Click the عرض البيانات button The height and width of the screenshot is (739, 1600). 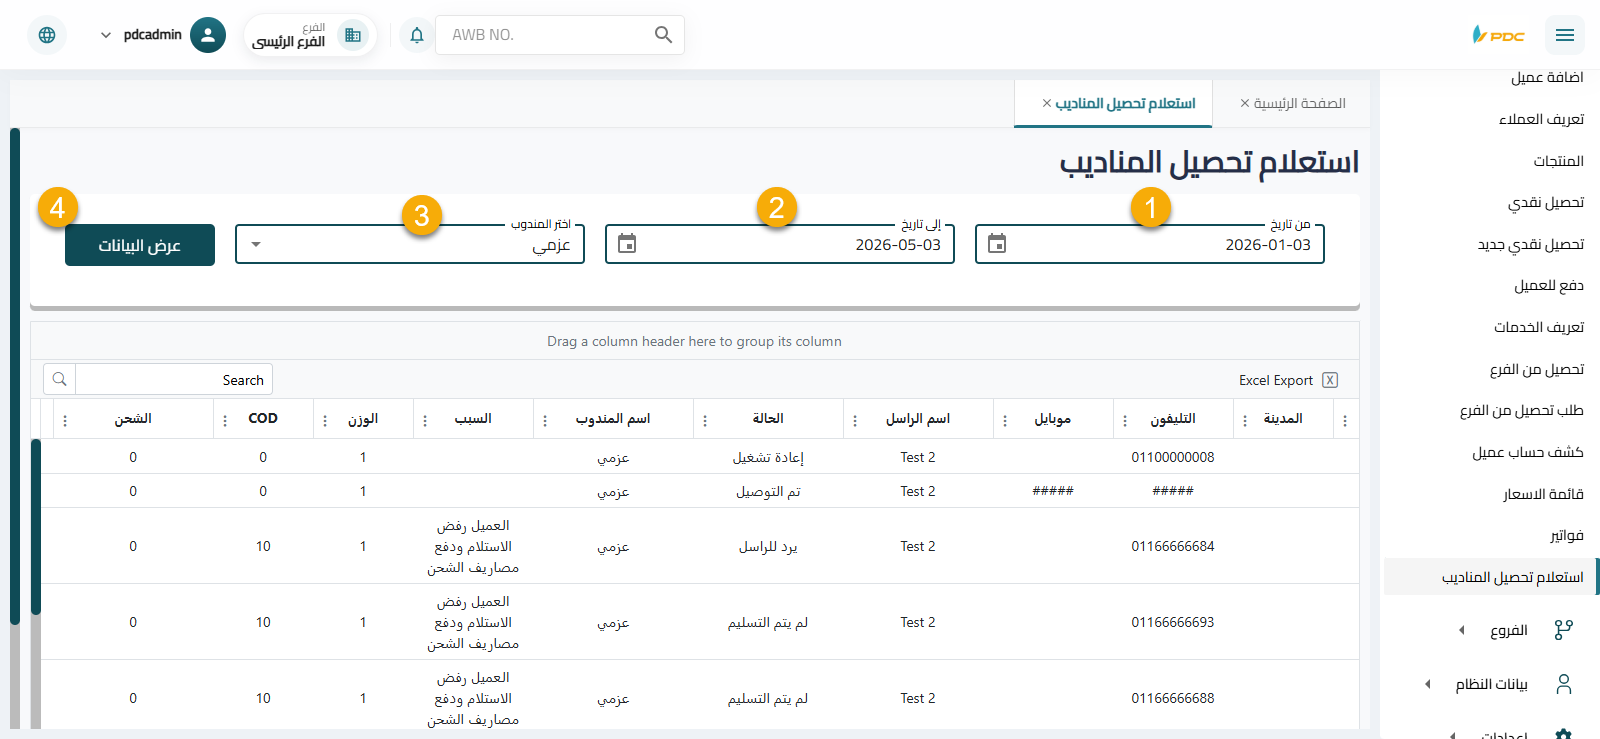click(x=140, y=245)
